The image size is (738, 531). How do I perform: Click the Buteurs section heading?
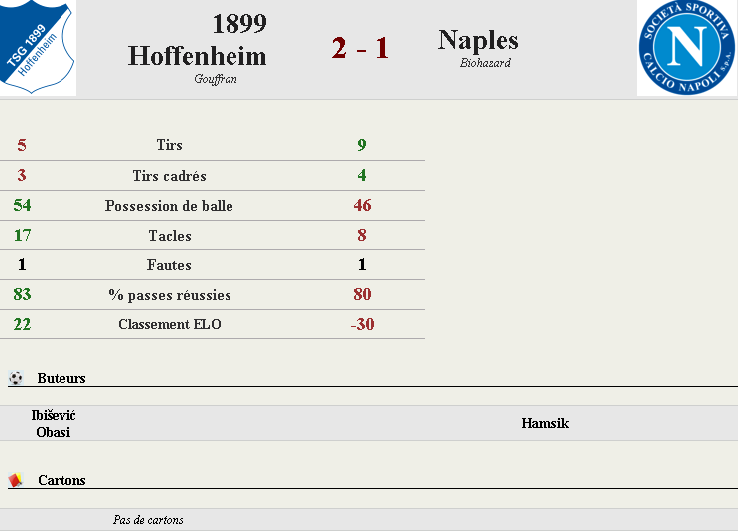(62, 378)
